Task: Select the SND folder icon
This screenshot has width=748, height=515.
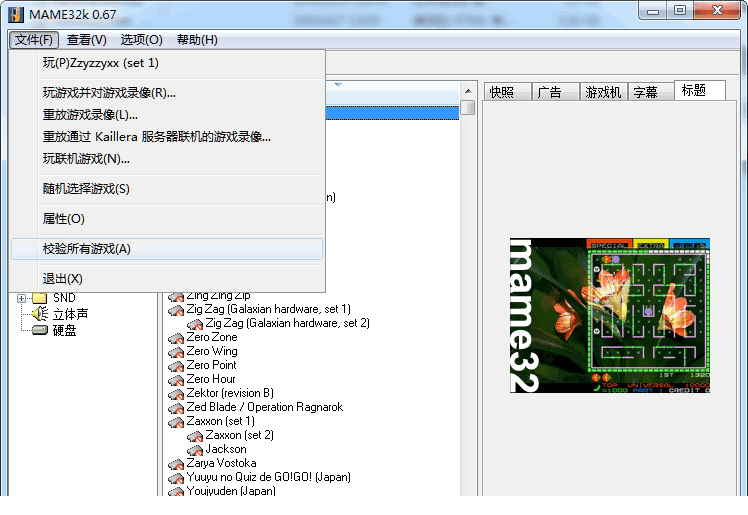Action: (x=40, y=298)
